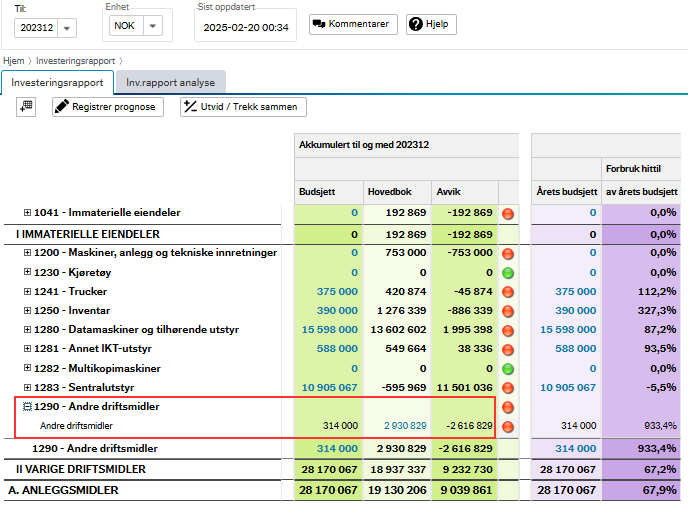Screen dimensions: 688x508
Task: Expand 1200 - Maskiner, anlegg row
Action: click(27, 253)
